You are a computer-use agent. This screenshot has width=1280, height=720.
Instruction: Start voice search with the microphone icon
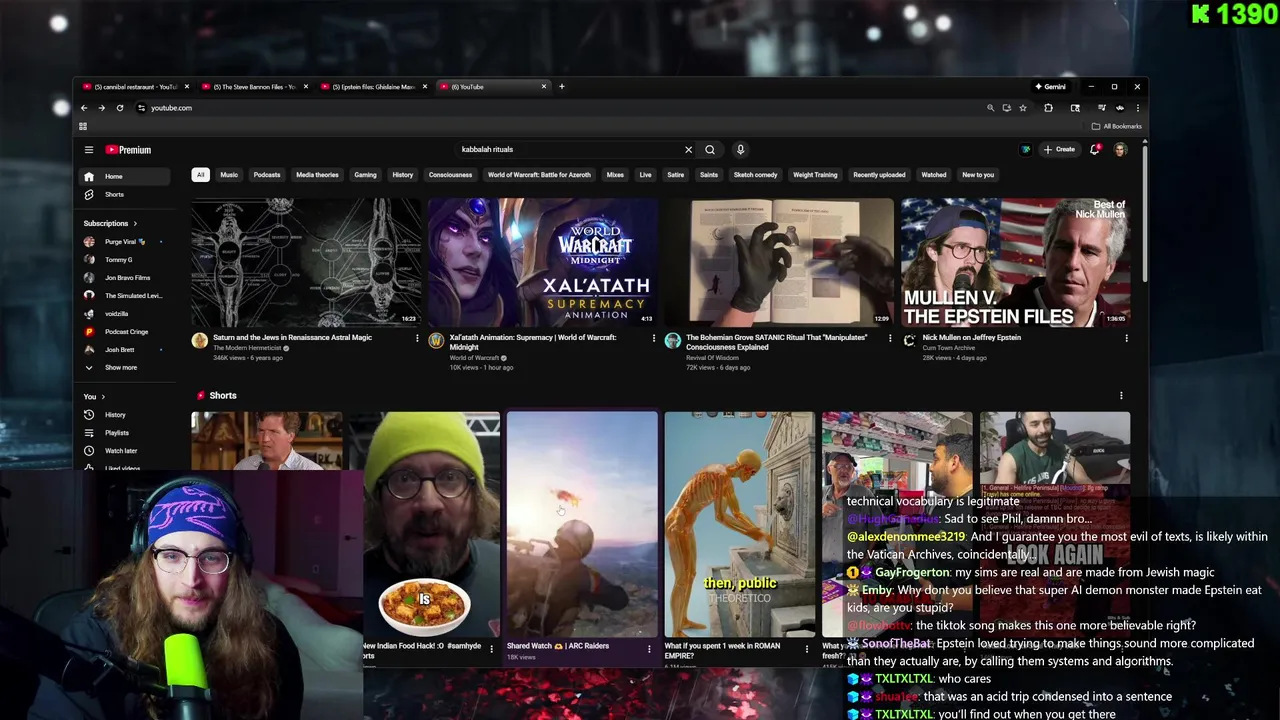pyautogui.click(x=740, y=150)
